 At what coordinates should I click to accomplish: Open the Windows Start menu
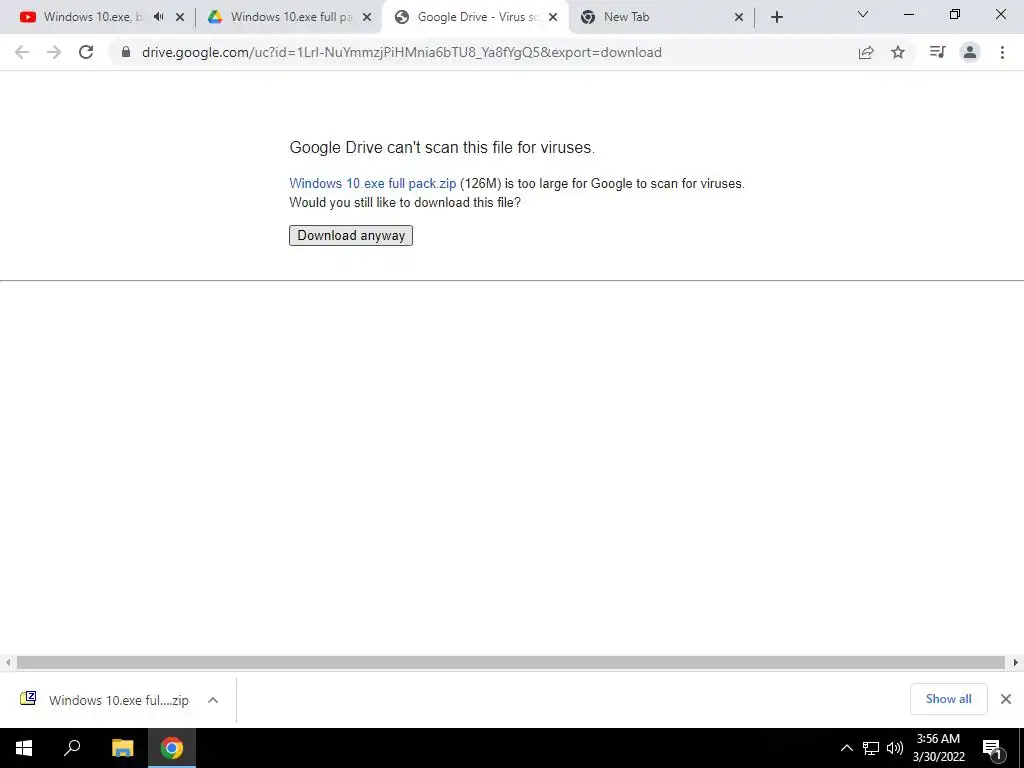[24, 748]
